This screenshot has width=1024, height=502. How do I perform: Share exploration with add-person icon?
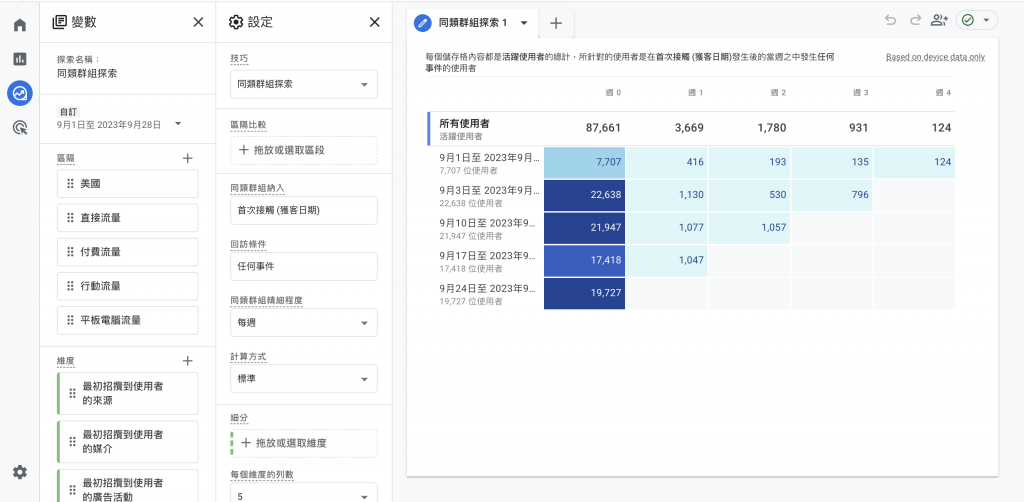pyautogui.click(x=939, y=20)
